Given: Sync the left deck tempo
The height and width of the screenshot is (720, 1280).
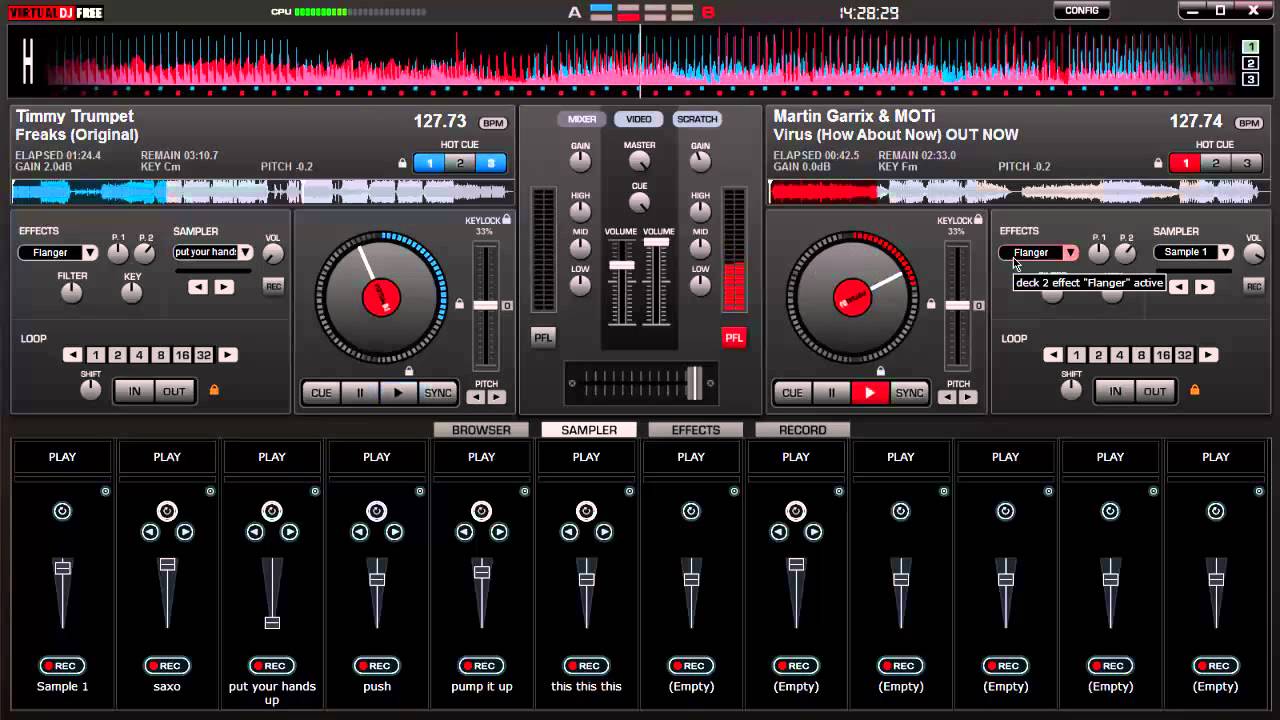Looking at the screenshot, I should click(438, 393).
